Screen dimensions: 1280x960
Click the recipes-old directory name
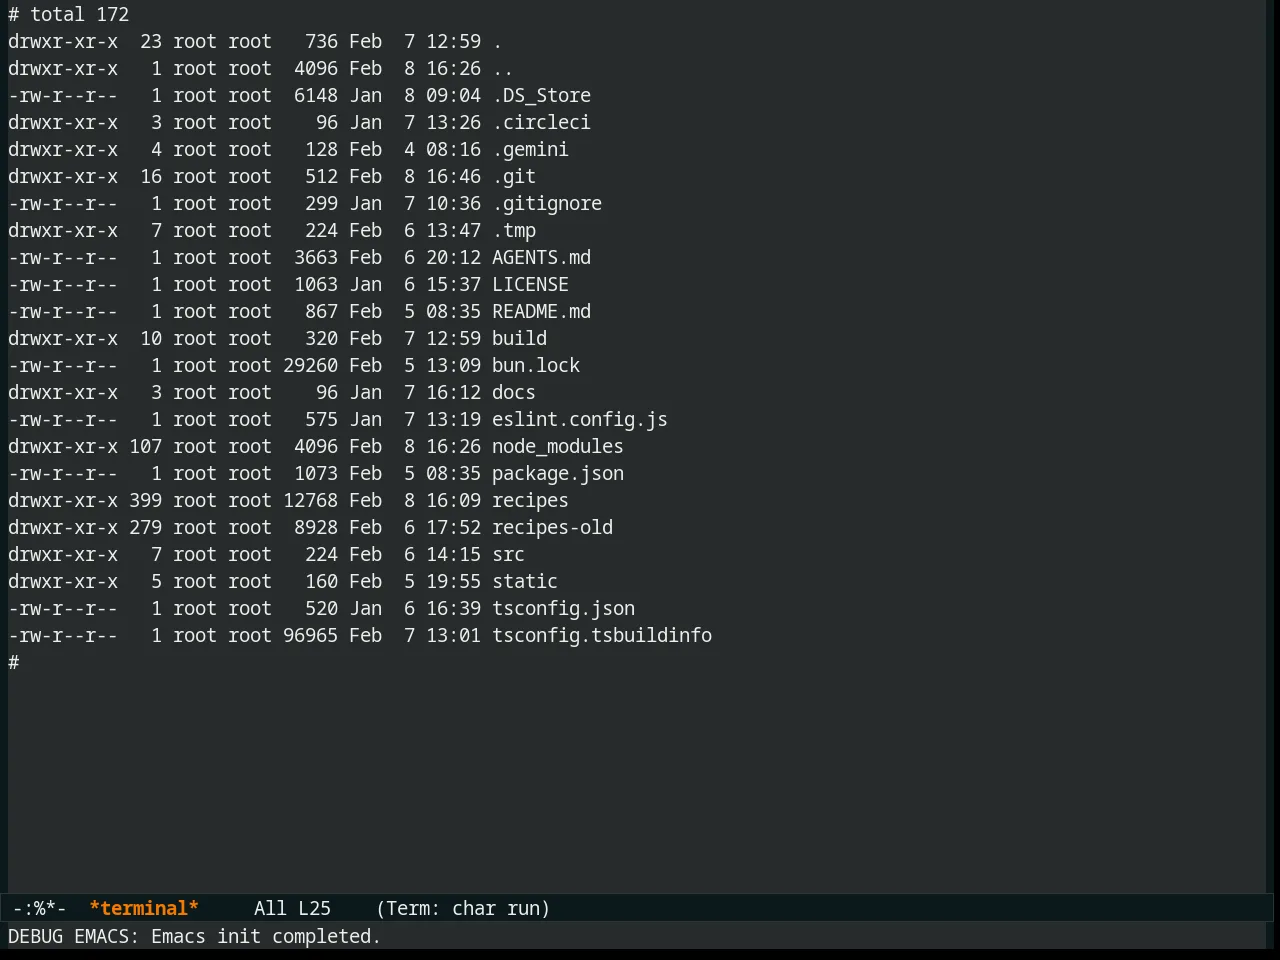click(552, 528)
